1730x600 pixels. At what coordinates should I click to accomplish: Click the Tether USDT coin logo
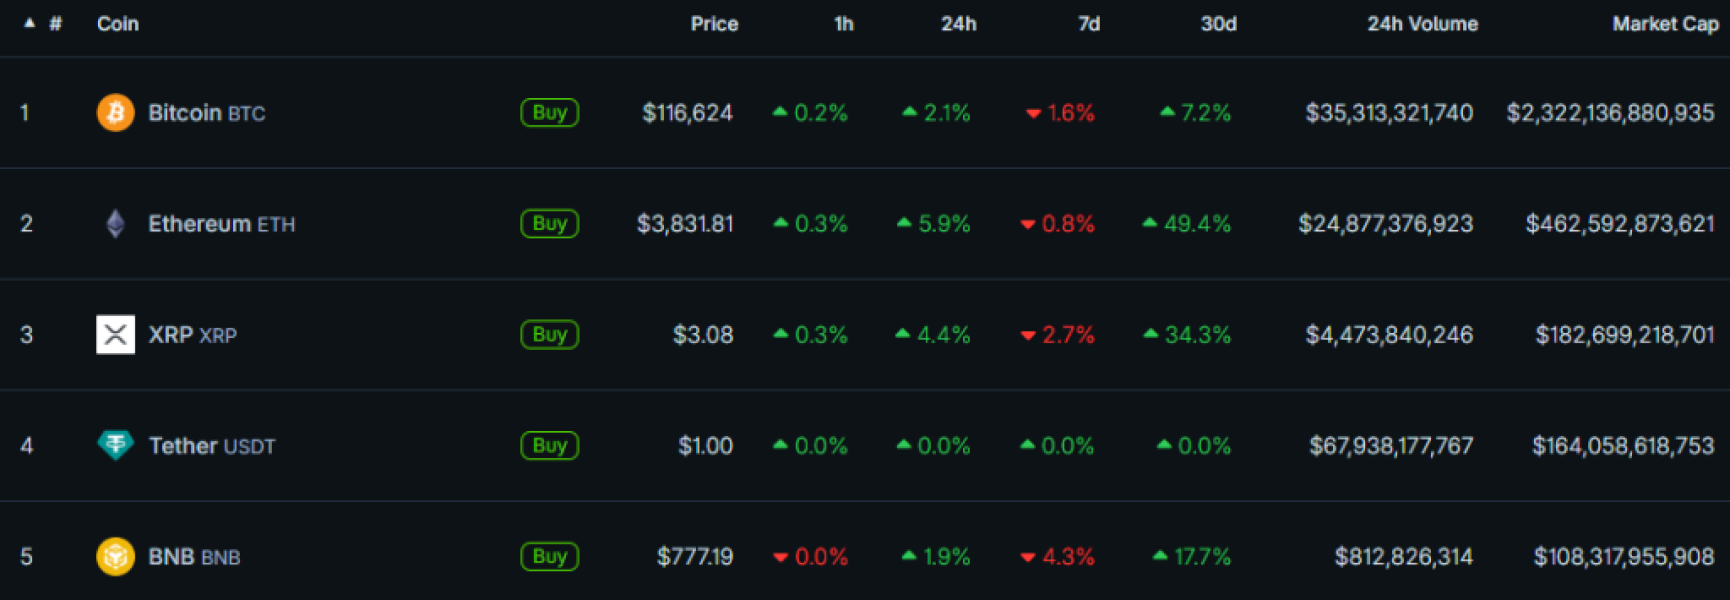114,445
